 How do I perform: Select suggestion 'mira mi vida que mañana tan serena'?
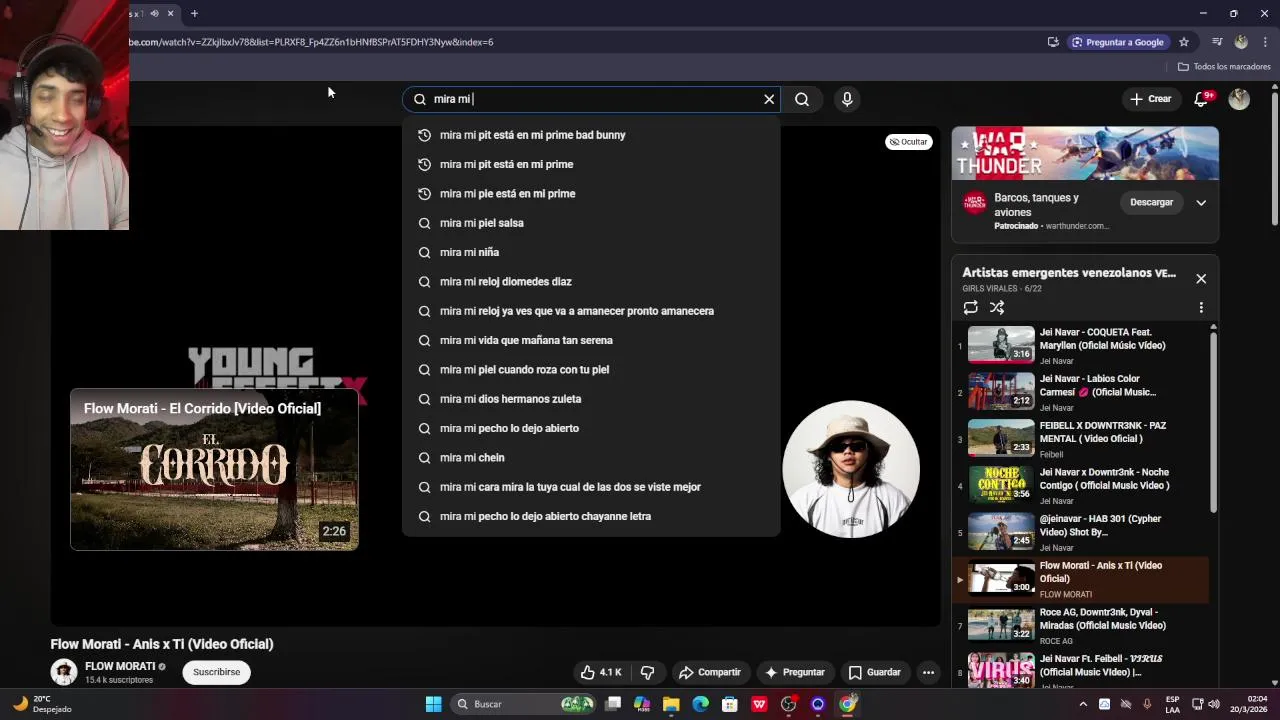click(x=590, y=340)
